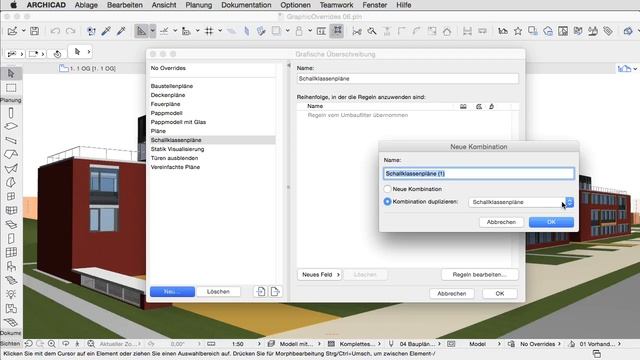
Task: Click the Name field in Grafische Überschreibung
Action: pyautogui.click(x=408, y=79)
